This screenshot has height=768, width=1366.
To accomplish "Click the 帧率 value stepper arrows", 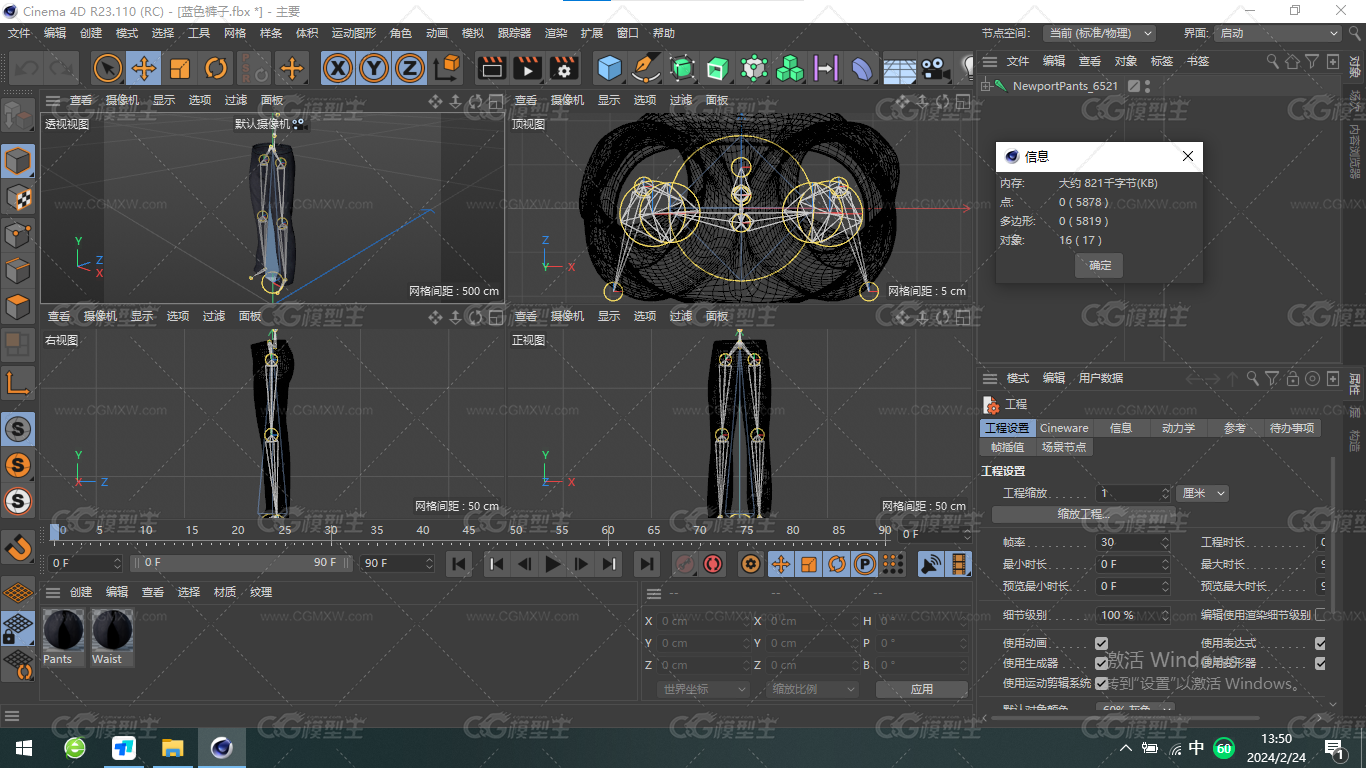I will [x=1164, y=542].
